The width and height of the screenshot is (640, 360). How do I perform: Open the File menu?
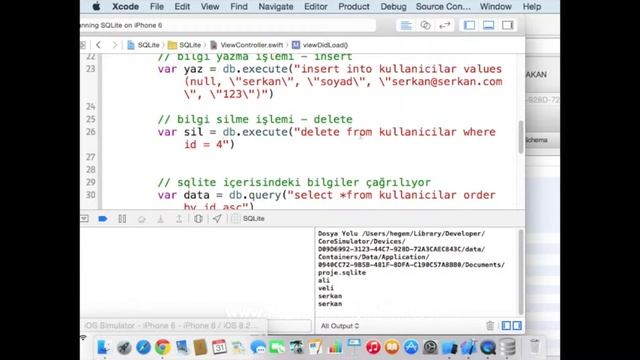point(157,7)
